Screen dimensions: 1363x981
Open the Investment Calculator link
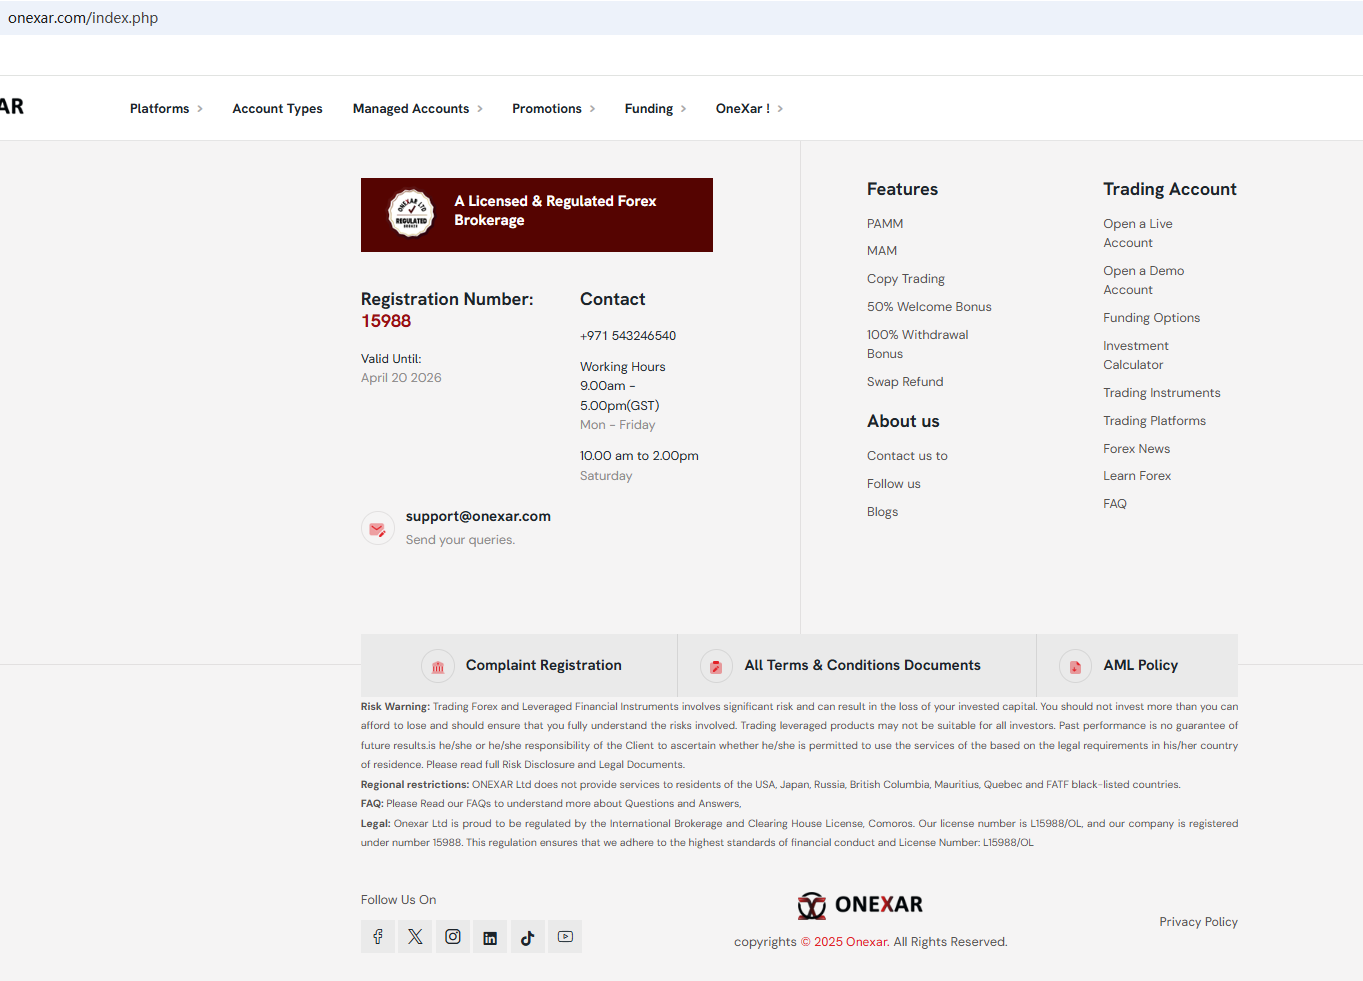click(x=1136, y=355)
